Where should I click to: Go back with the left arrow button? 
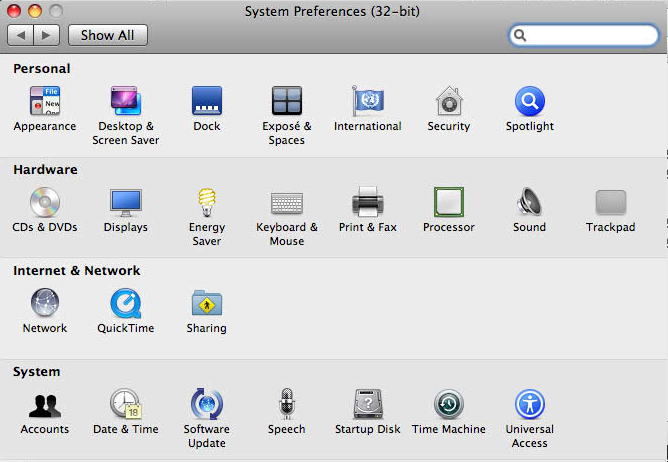coord(20,35)
